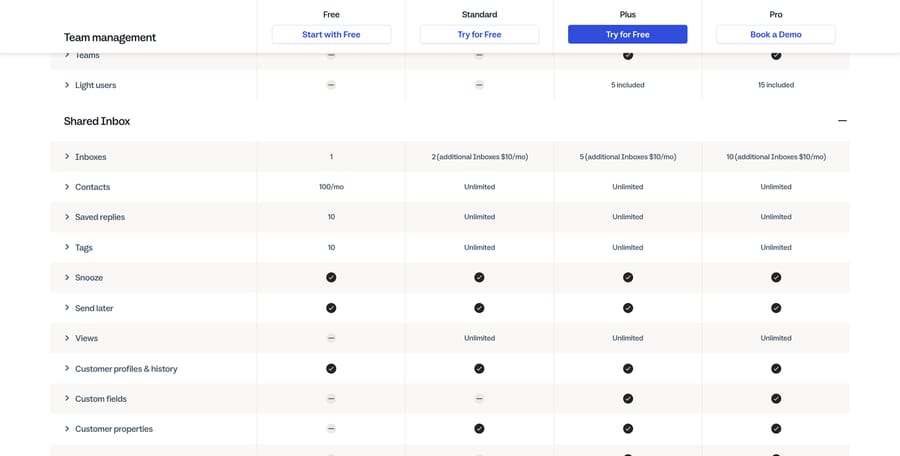Click the Team management heading
Image resolution: width=900 pixels, height=456 pixels.
[110, 37]
